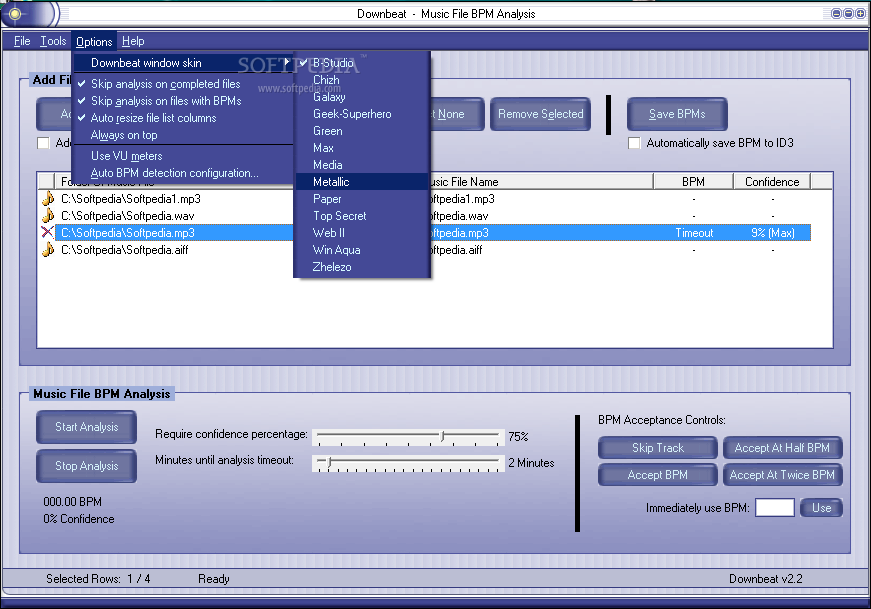
Task: Click the red X icon beside Softpedia.mp3
Action: pyautogui.click(x=48, y=233)
